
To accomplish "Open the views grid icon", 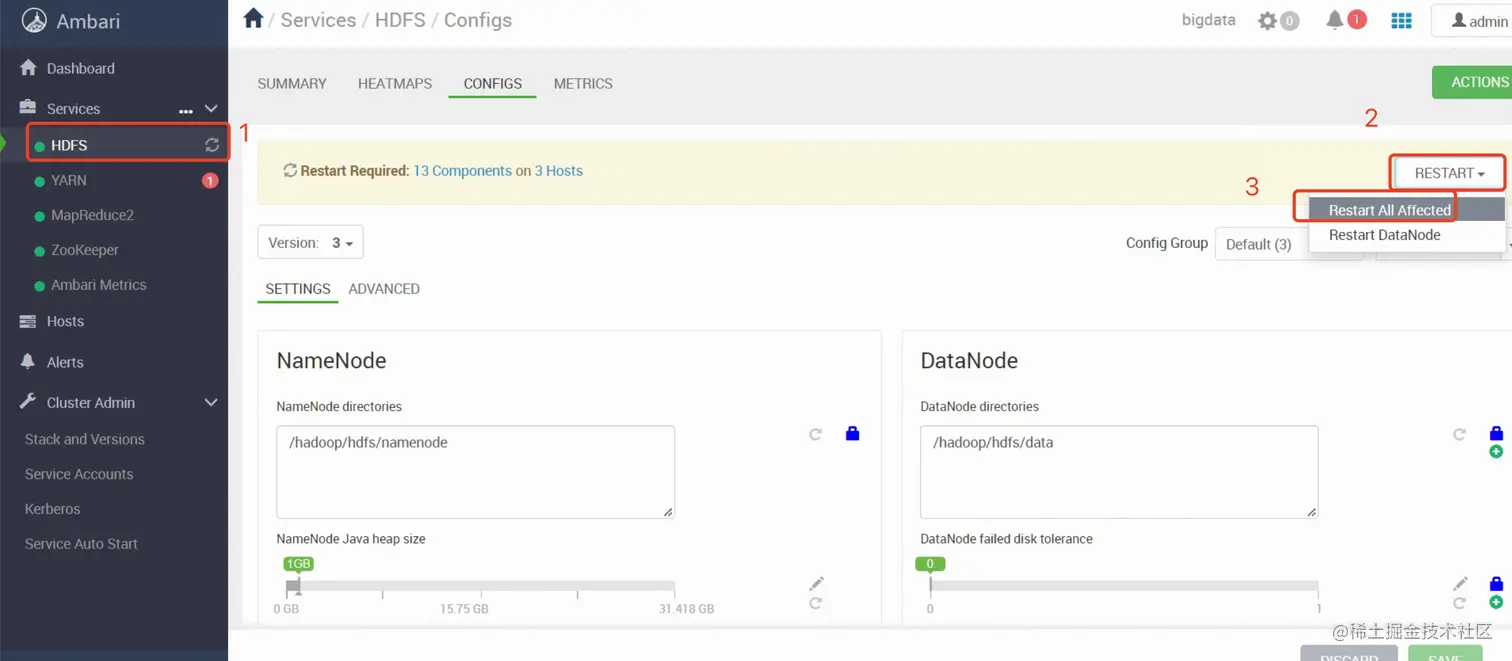I will coord(1401,20).
